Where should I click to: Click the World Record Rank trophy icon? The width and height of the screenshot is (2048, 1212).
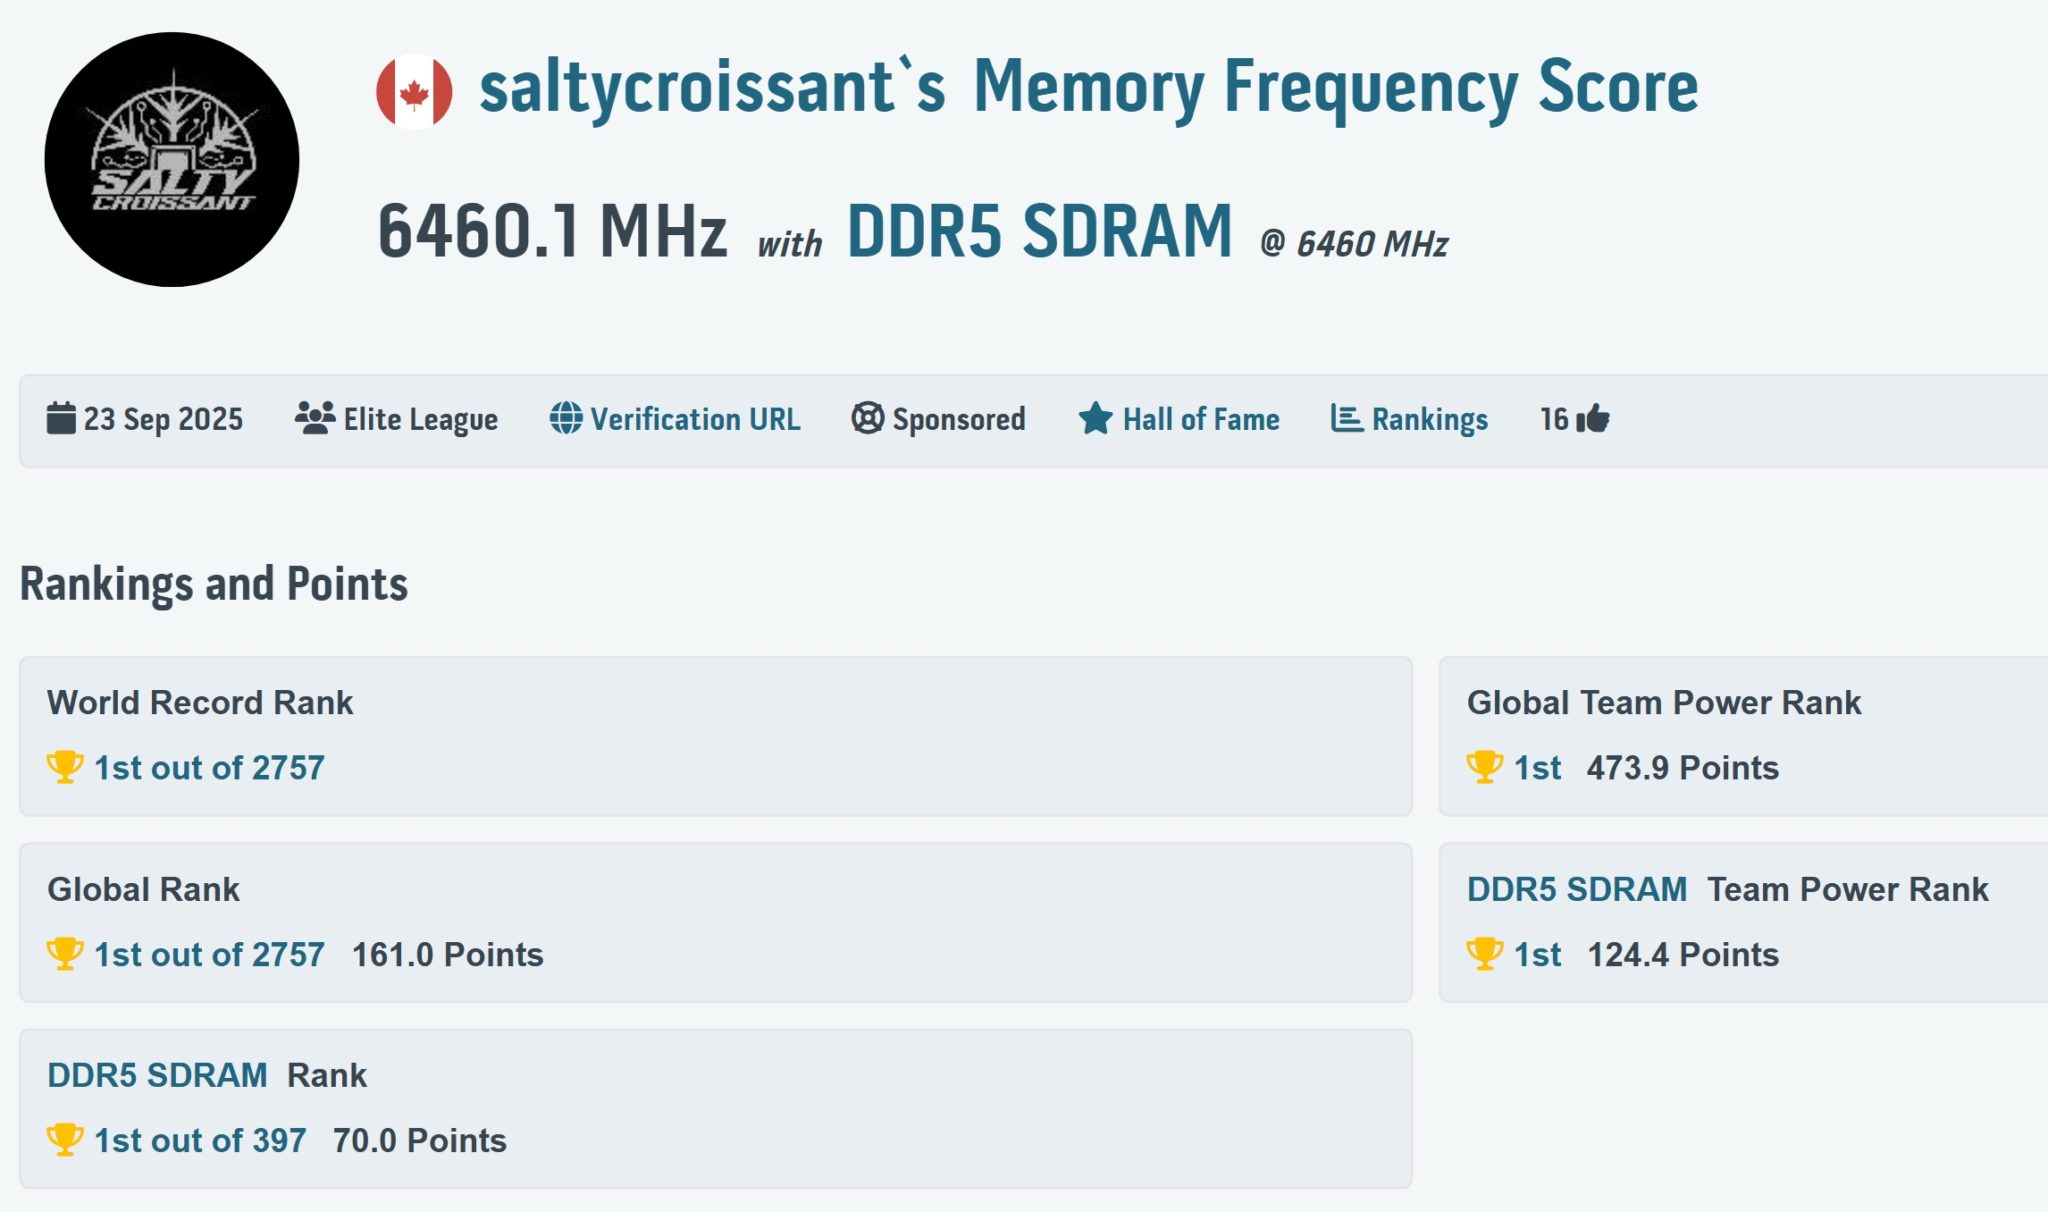(x=65, y=767)
